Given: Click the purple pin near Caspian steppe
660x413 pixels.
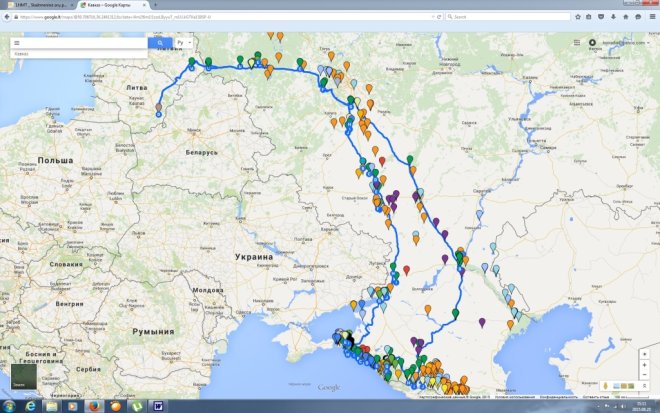Looking at the screenshot, I should pyautogui.click(x=482, y=323).
